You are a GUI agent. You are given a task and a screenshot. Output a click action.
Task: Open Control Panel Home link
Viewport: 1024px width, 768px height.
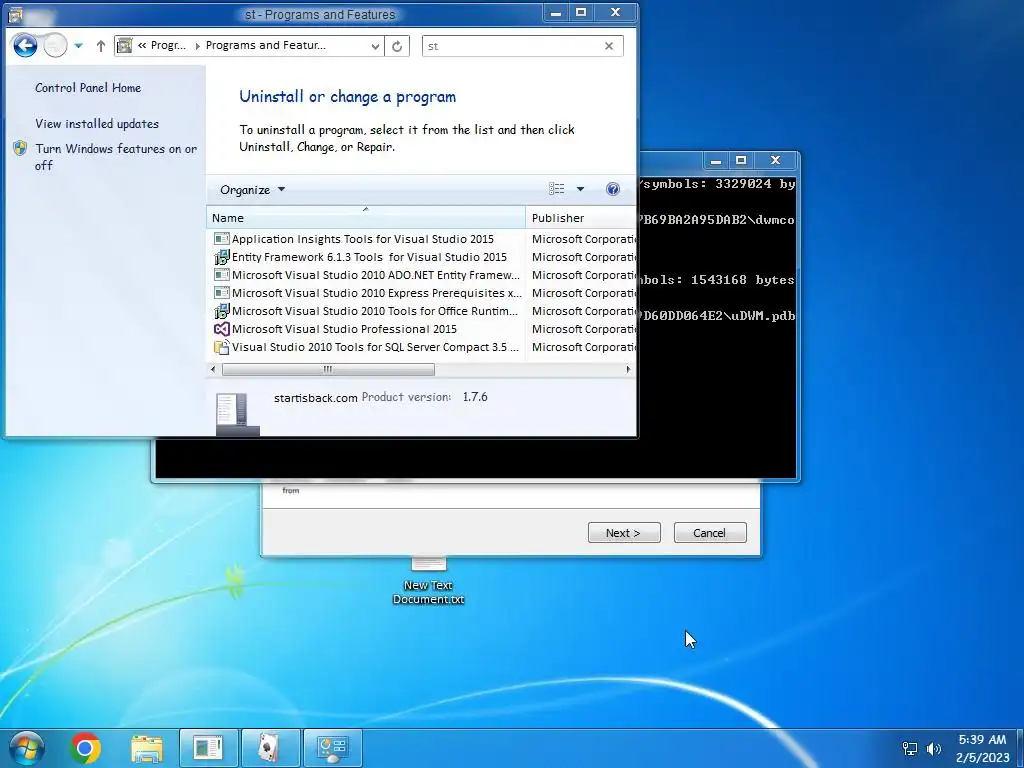pyautogui.click(x=88, y=88)
